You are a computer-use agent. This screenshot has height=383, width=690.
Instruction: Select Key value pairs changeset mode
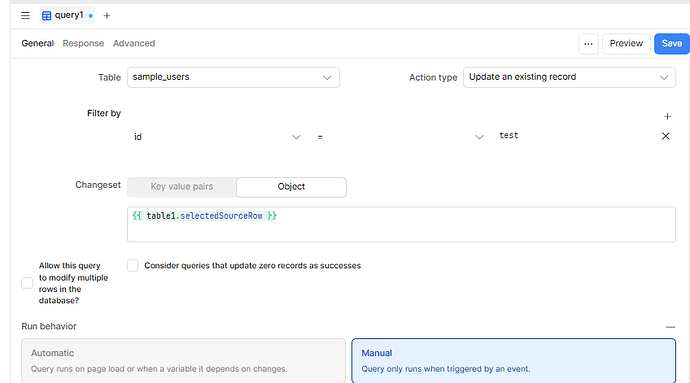pyautogui.click(x=182, y=187)
